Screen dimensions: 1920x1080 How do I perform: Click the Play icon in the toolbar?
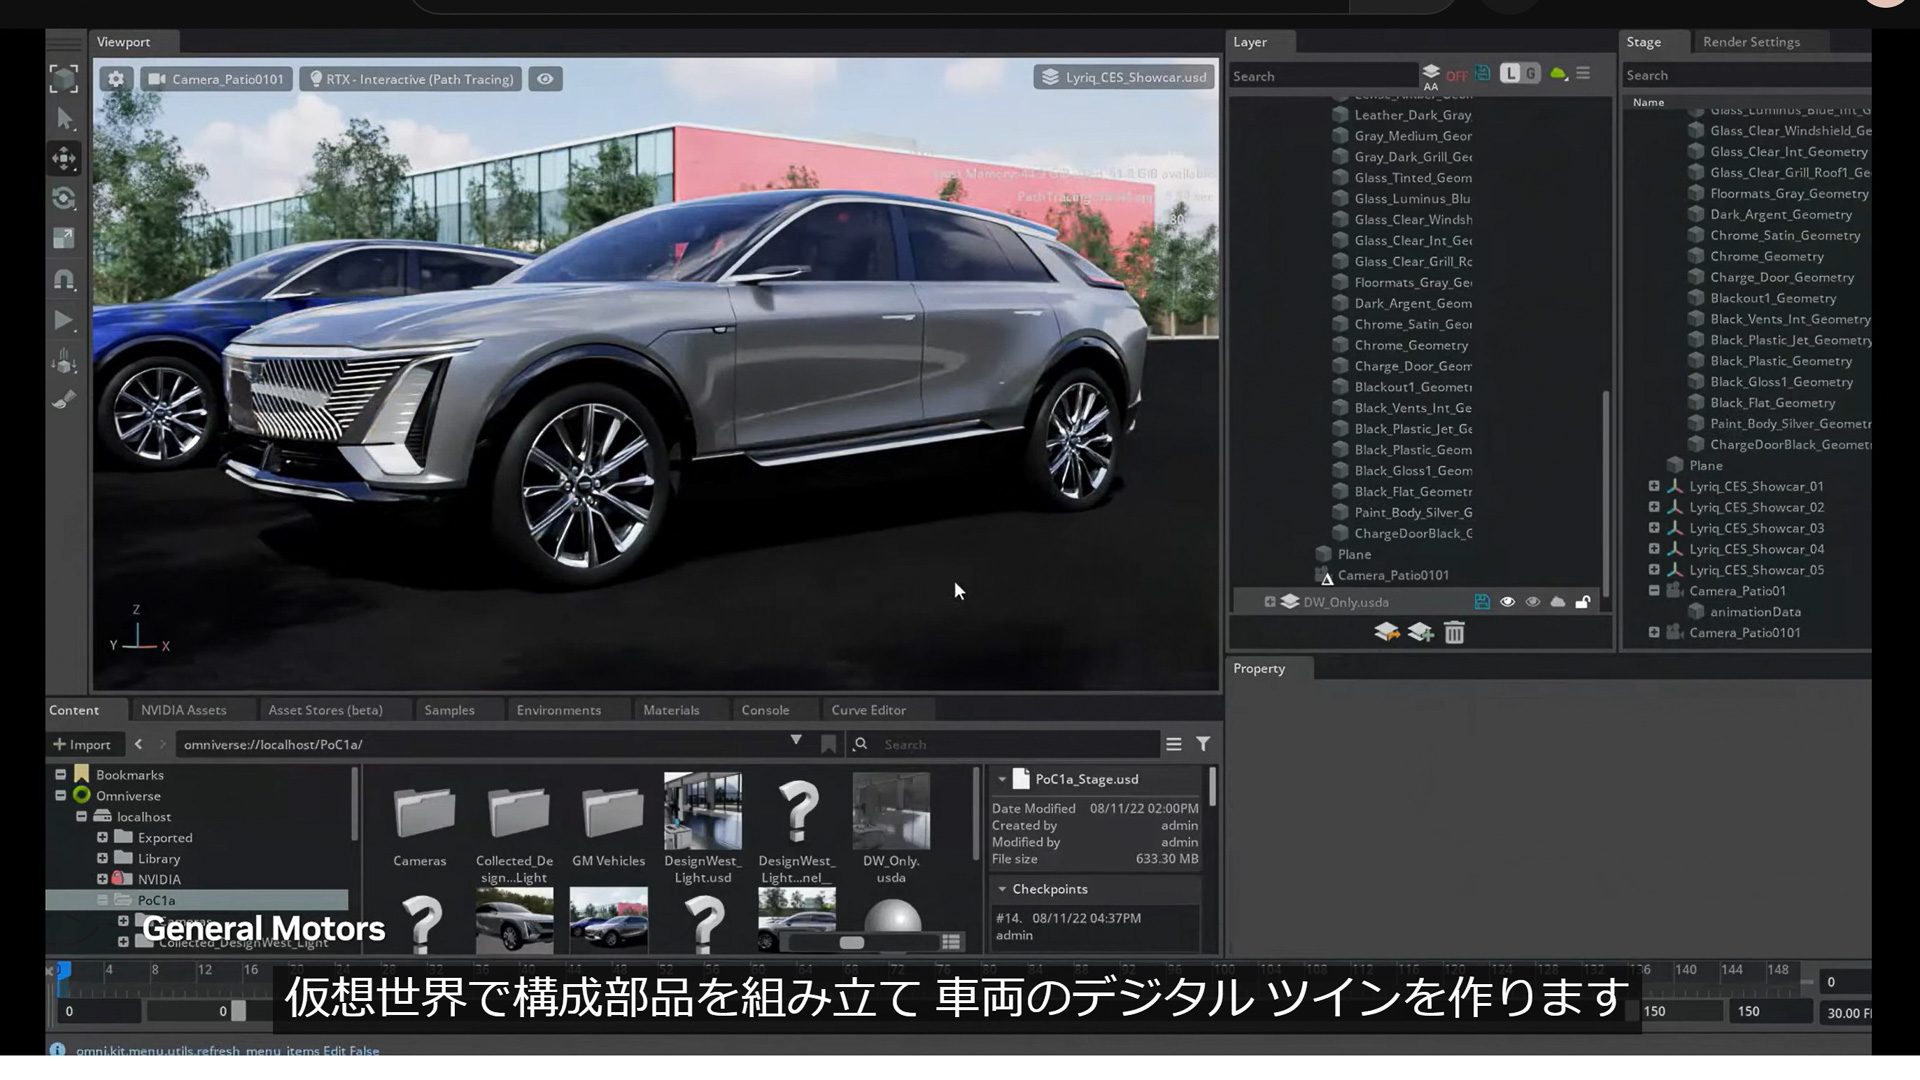click(x=64, y=320)
